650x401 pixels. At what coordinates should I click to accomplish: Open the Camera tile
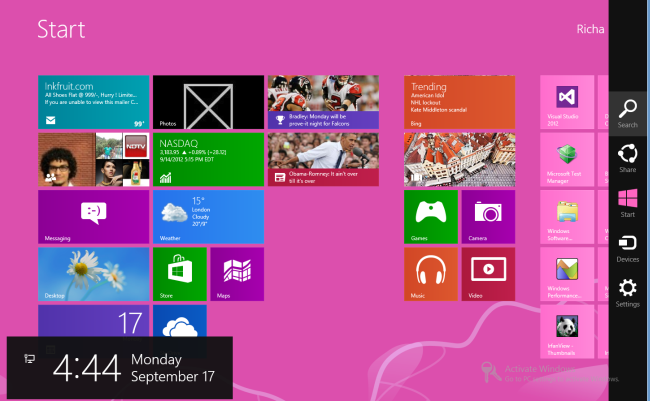[488, 217]
